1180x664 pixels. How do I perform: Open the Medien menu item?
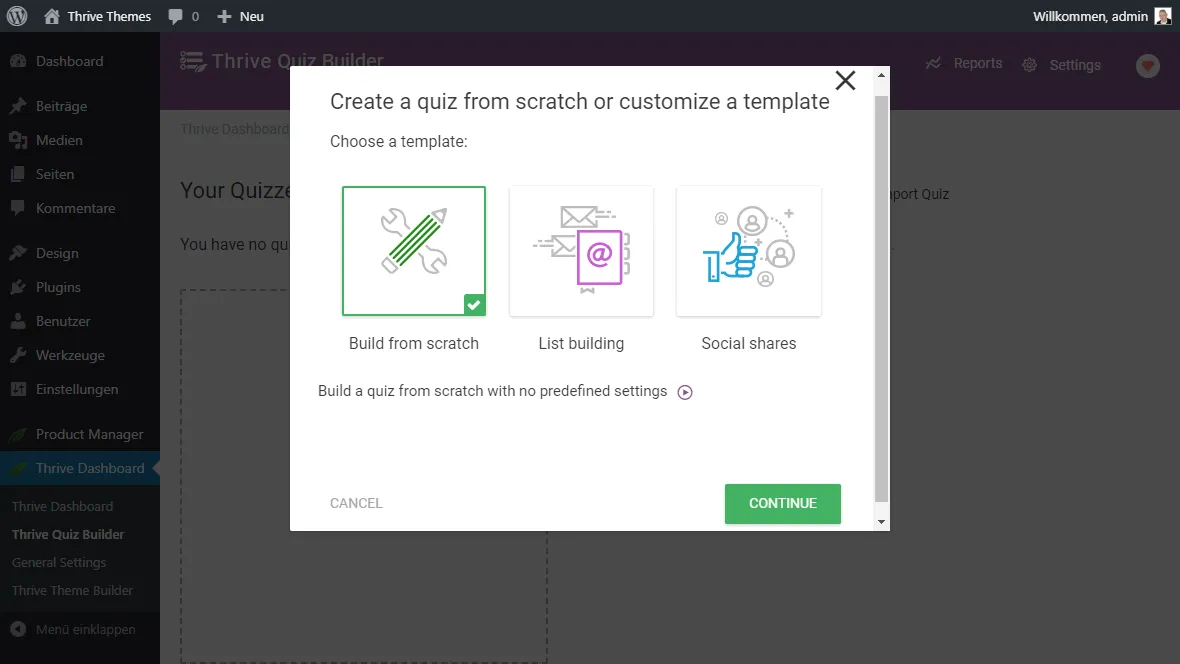click(80, 140)
